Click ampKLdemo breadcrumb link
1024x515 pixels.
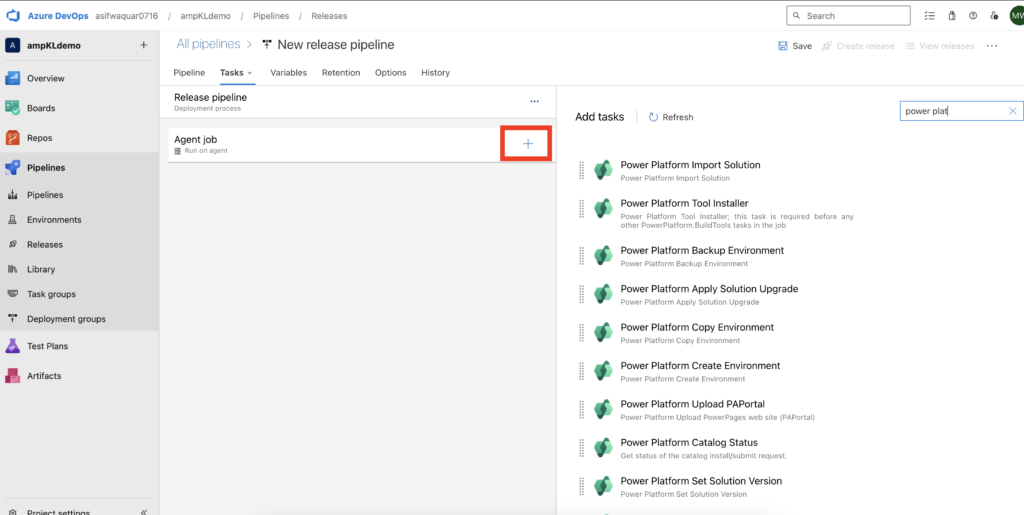(206, 16)
